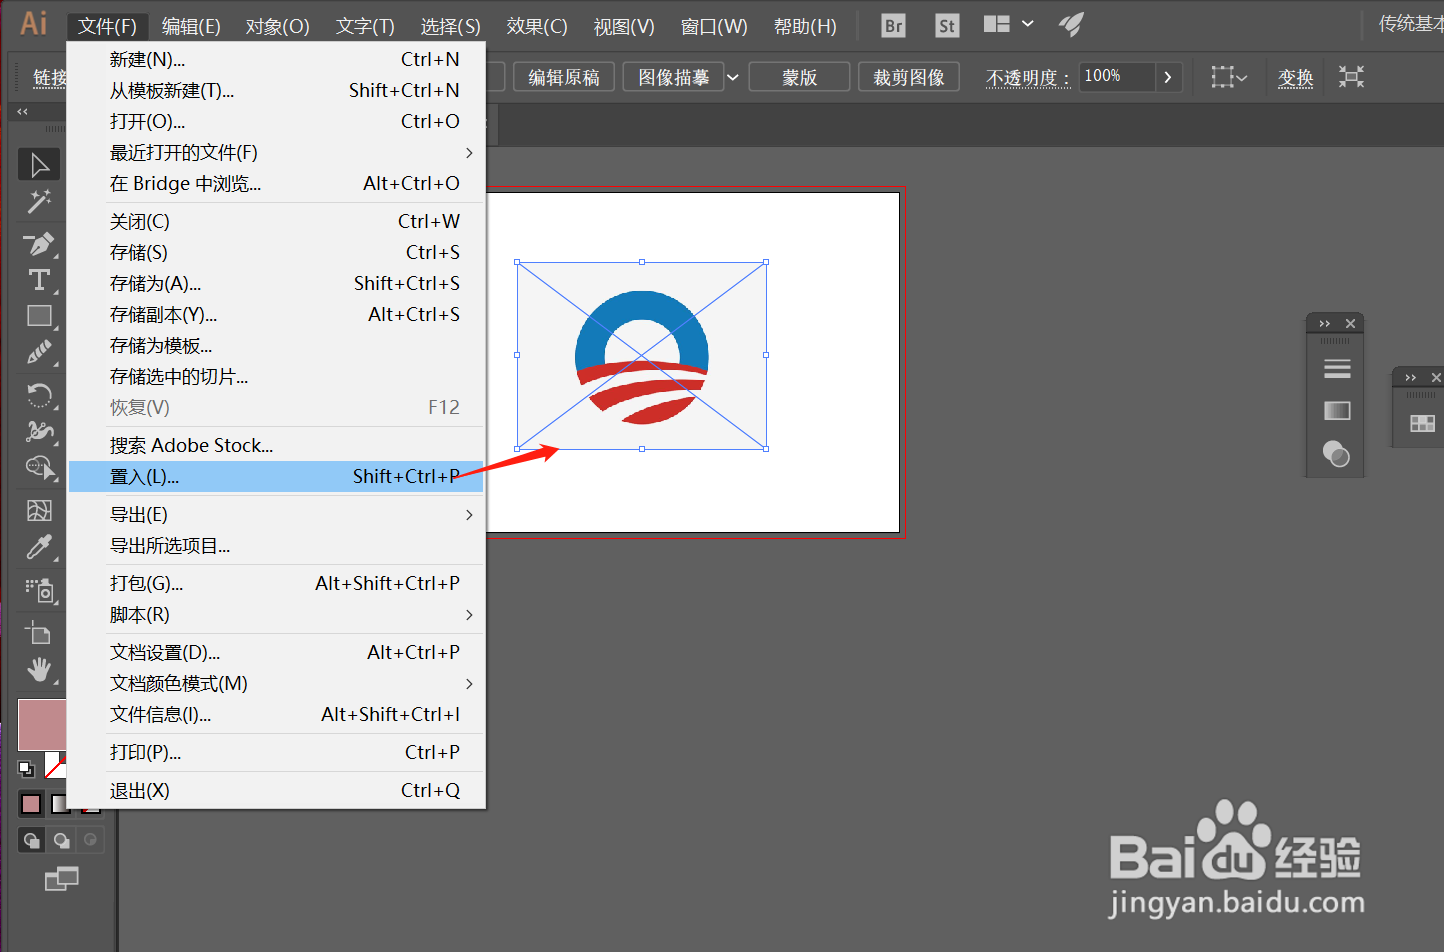
Task: Expand Recent Files submenu
Action: click(x=469, y=153)
